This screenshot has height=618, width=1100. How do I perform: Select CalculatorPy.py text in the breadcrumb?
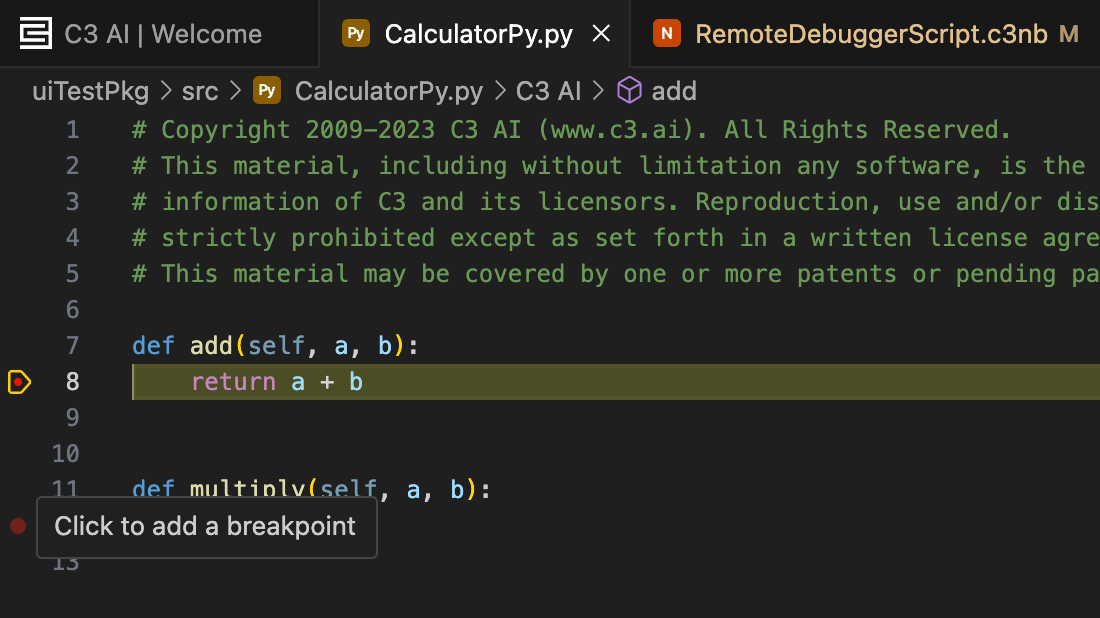click(x=389, y=91)
